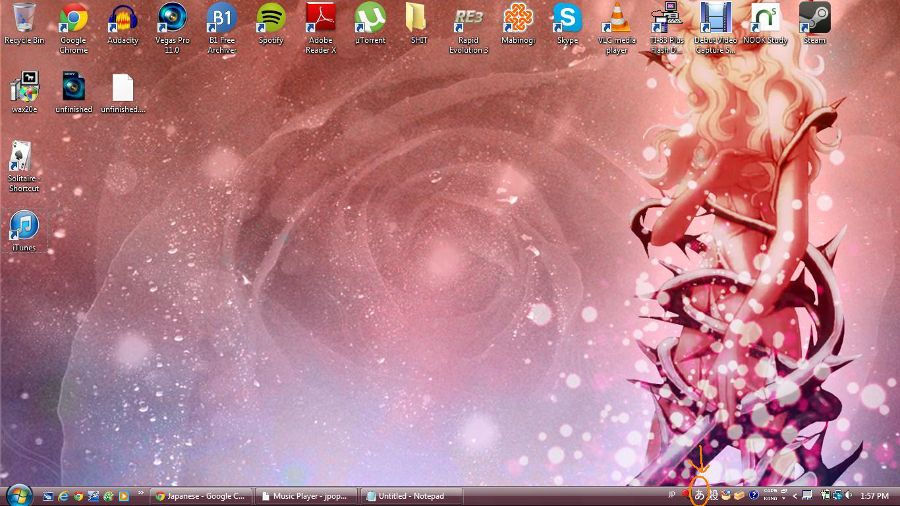Select the Mabinogi desktop shortcut
Viewport: 900px width, 506px height.
click(518, 20)
